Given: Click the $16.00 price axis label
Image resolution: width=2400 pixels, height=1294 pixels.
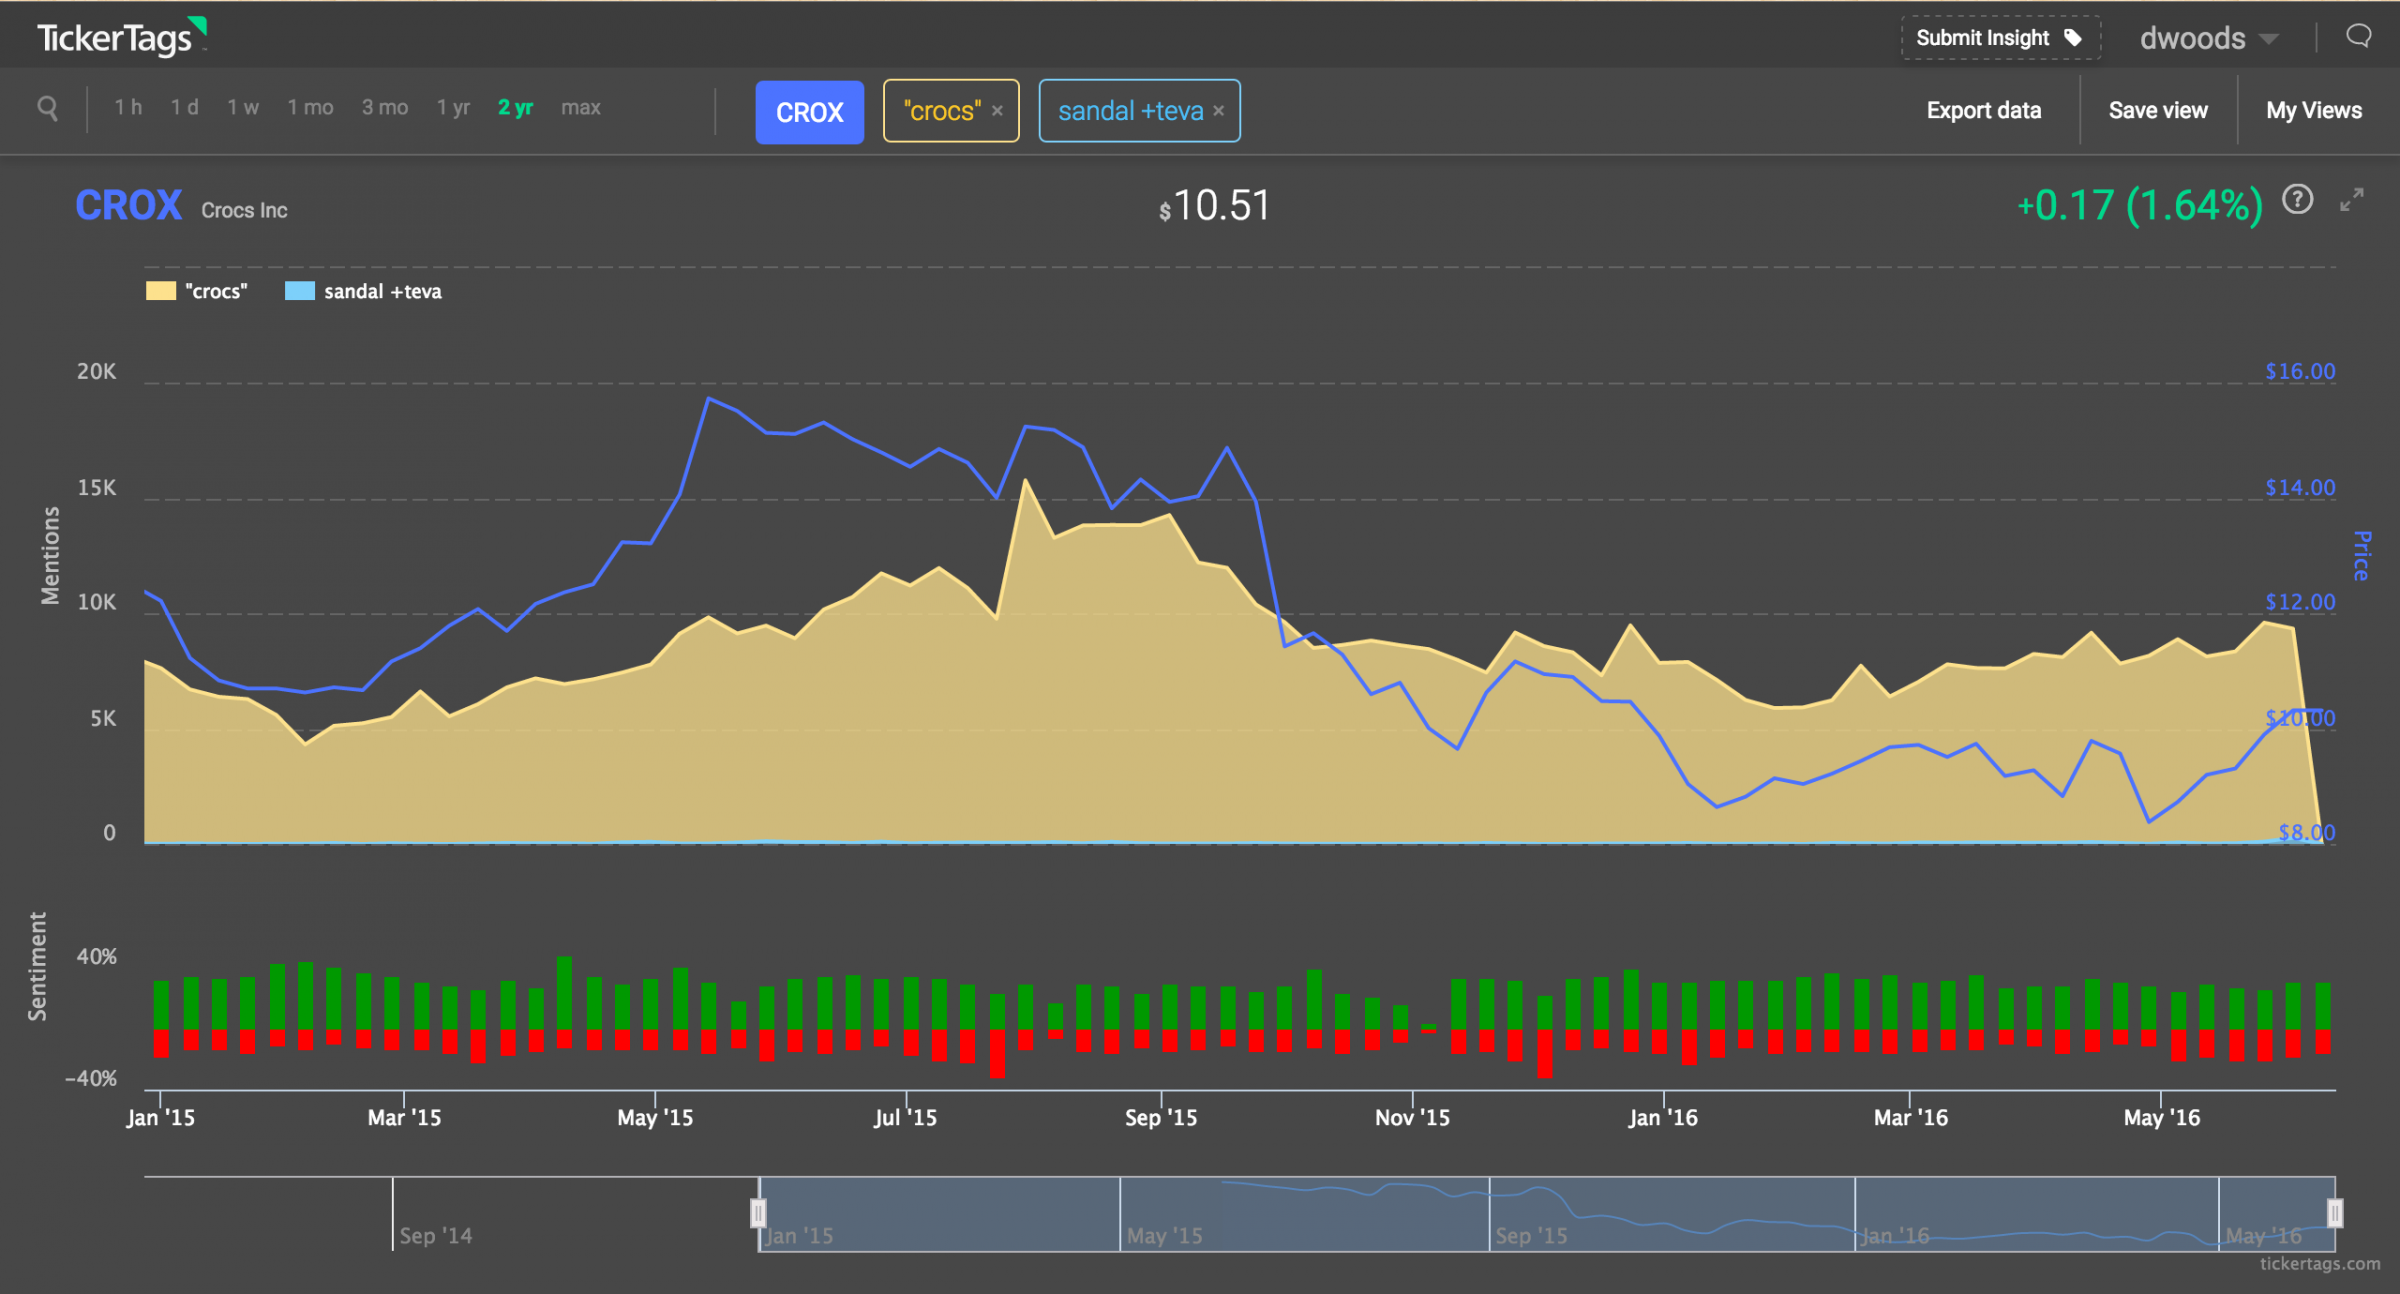Looking at the screenshot, I should pos(2300,372).
